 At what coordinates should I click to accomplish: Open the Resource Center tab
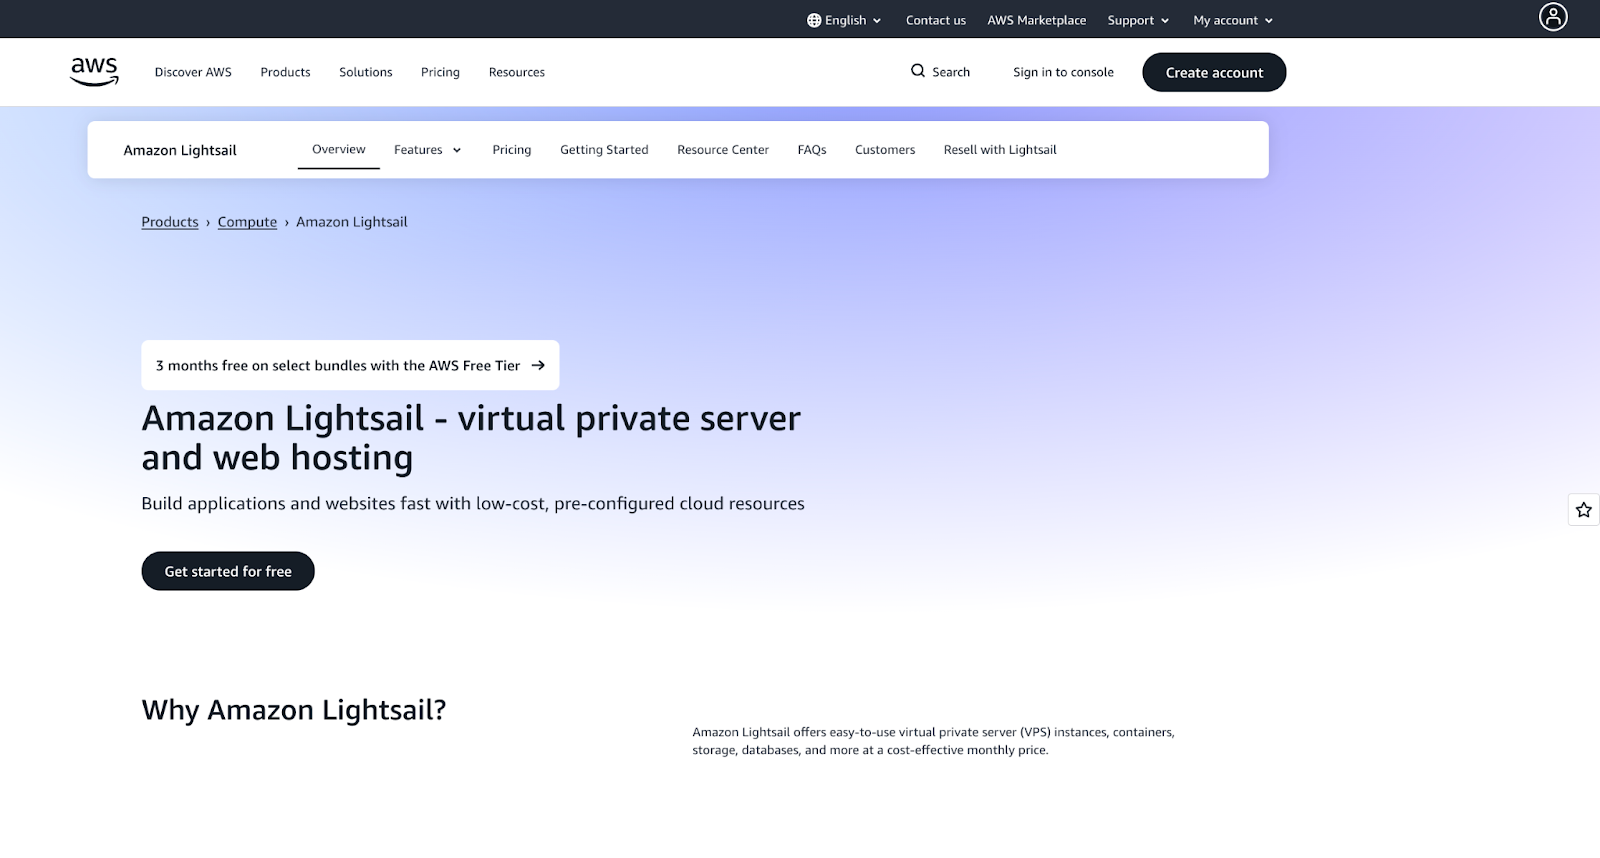(x=723, y=149)
